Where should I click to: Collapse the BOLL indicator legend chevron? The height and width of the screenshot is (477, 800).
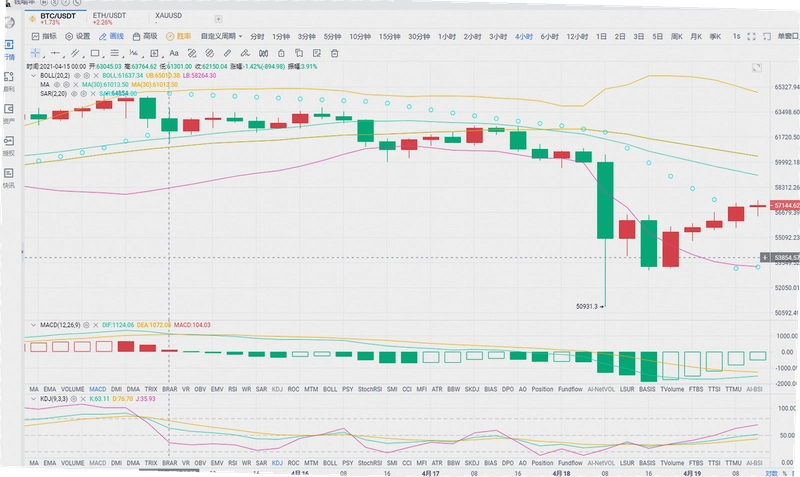pos(34,76)
